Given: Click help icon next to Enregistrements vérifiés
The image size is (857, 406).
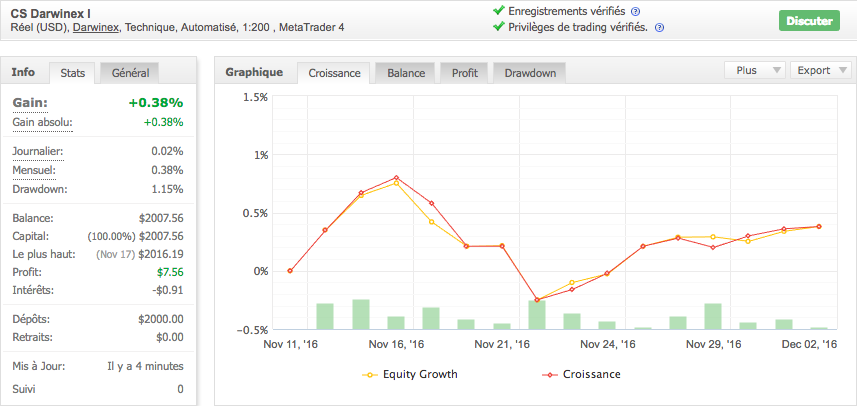Looking at the screenshot, I should [x=636, y=11].
